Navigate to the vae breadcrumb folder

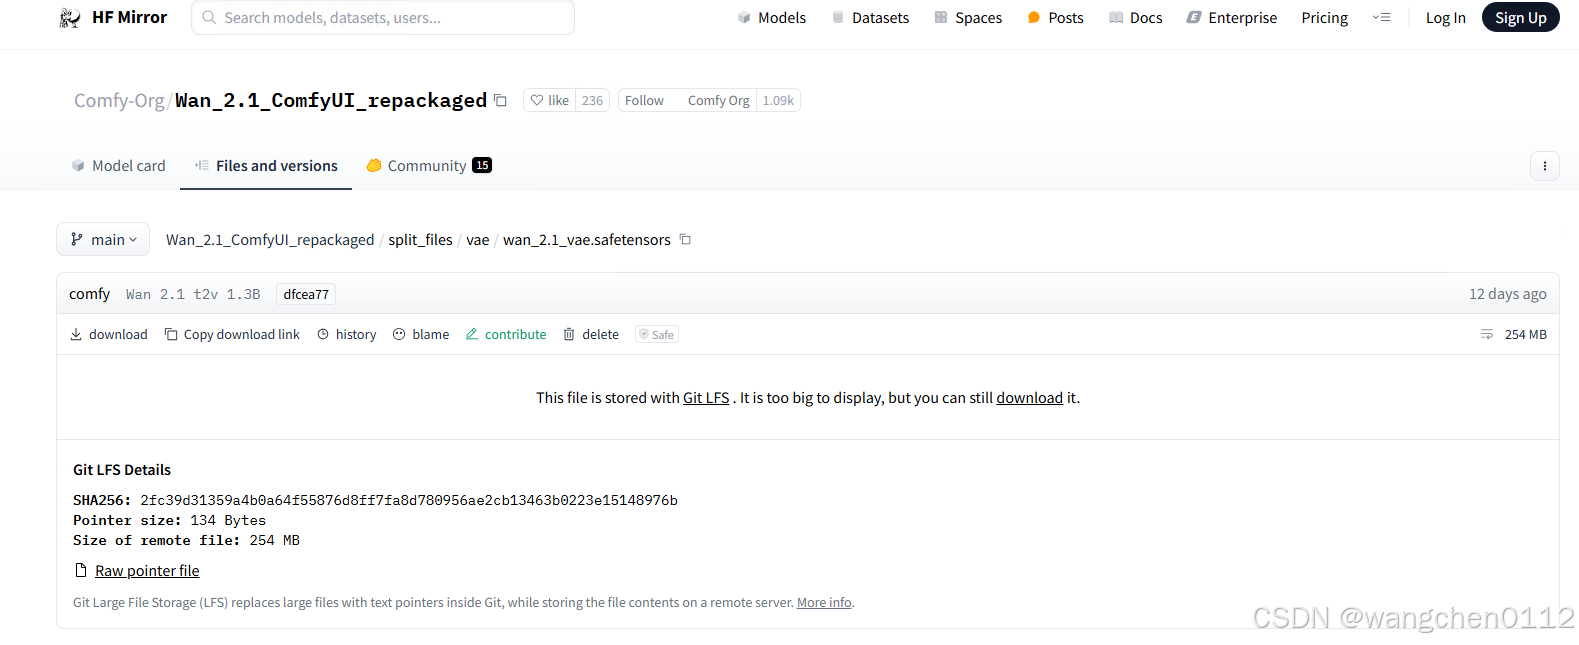(478, 240)
